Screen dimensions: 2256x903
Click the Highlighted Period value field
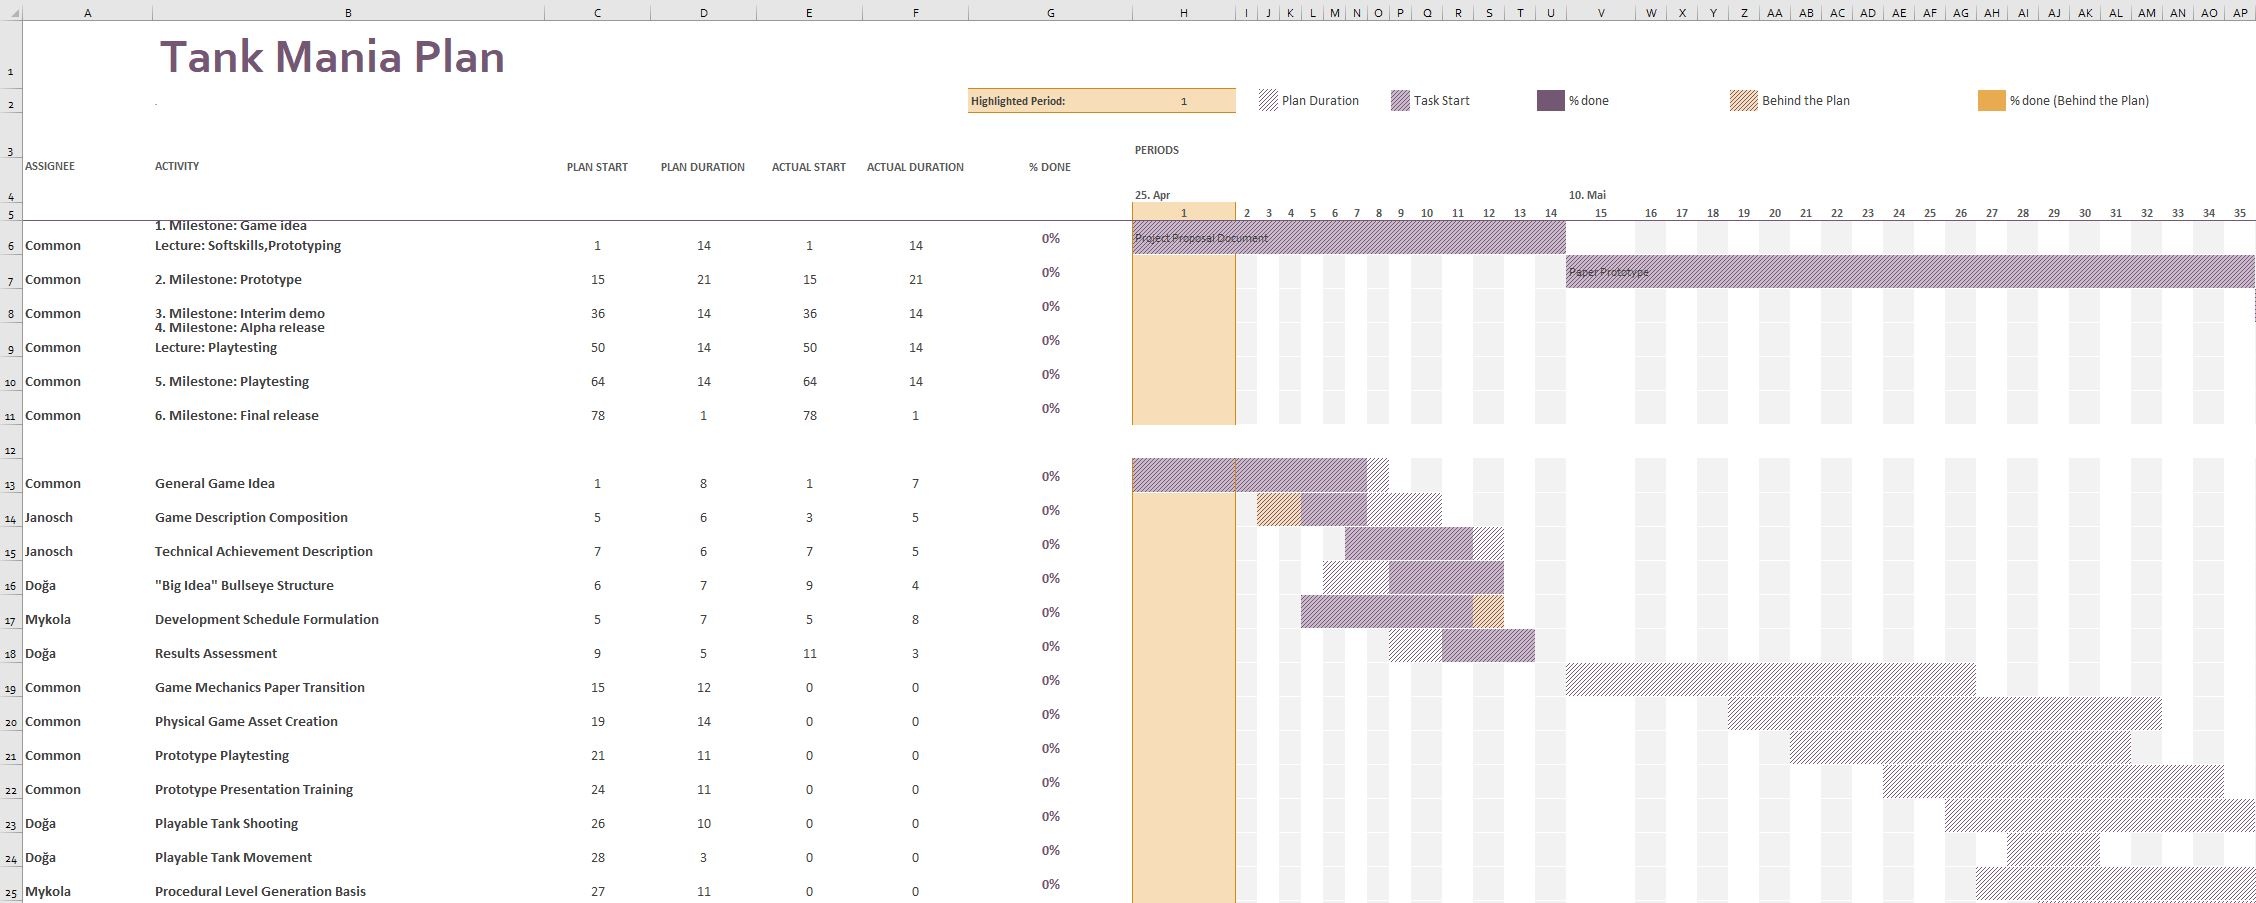[1184, 101]
